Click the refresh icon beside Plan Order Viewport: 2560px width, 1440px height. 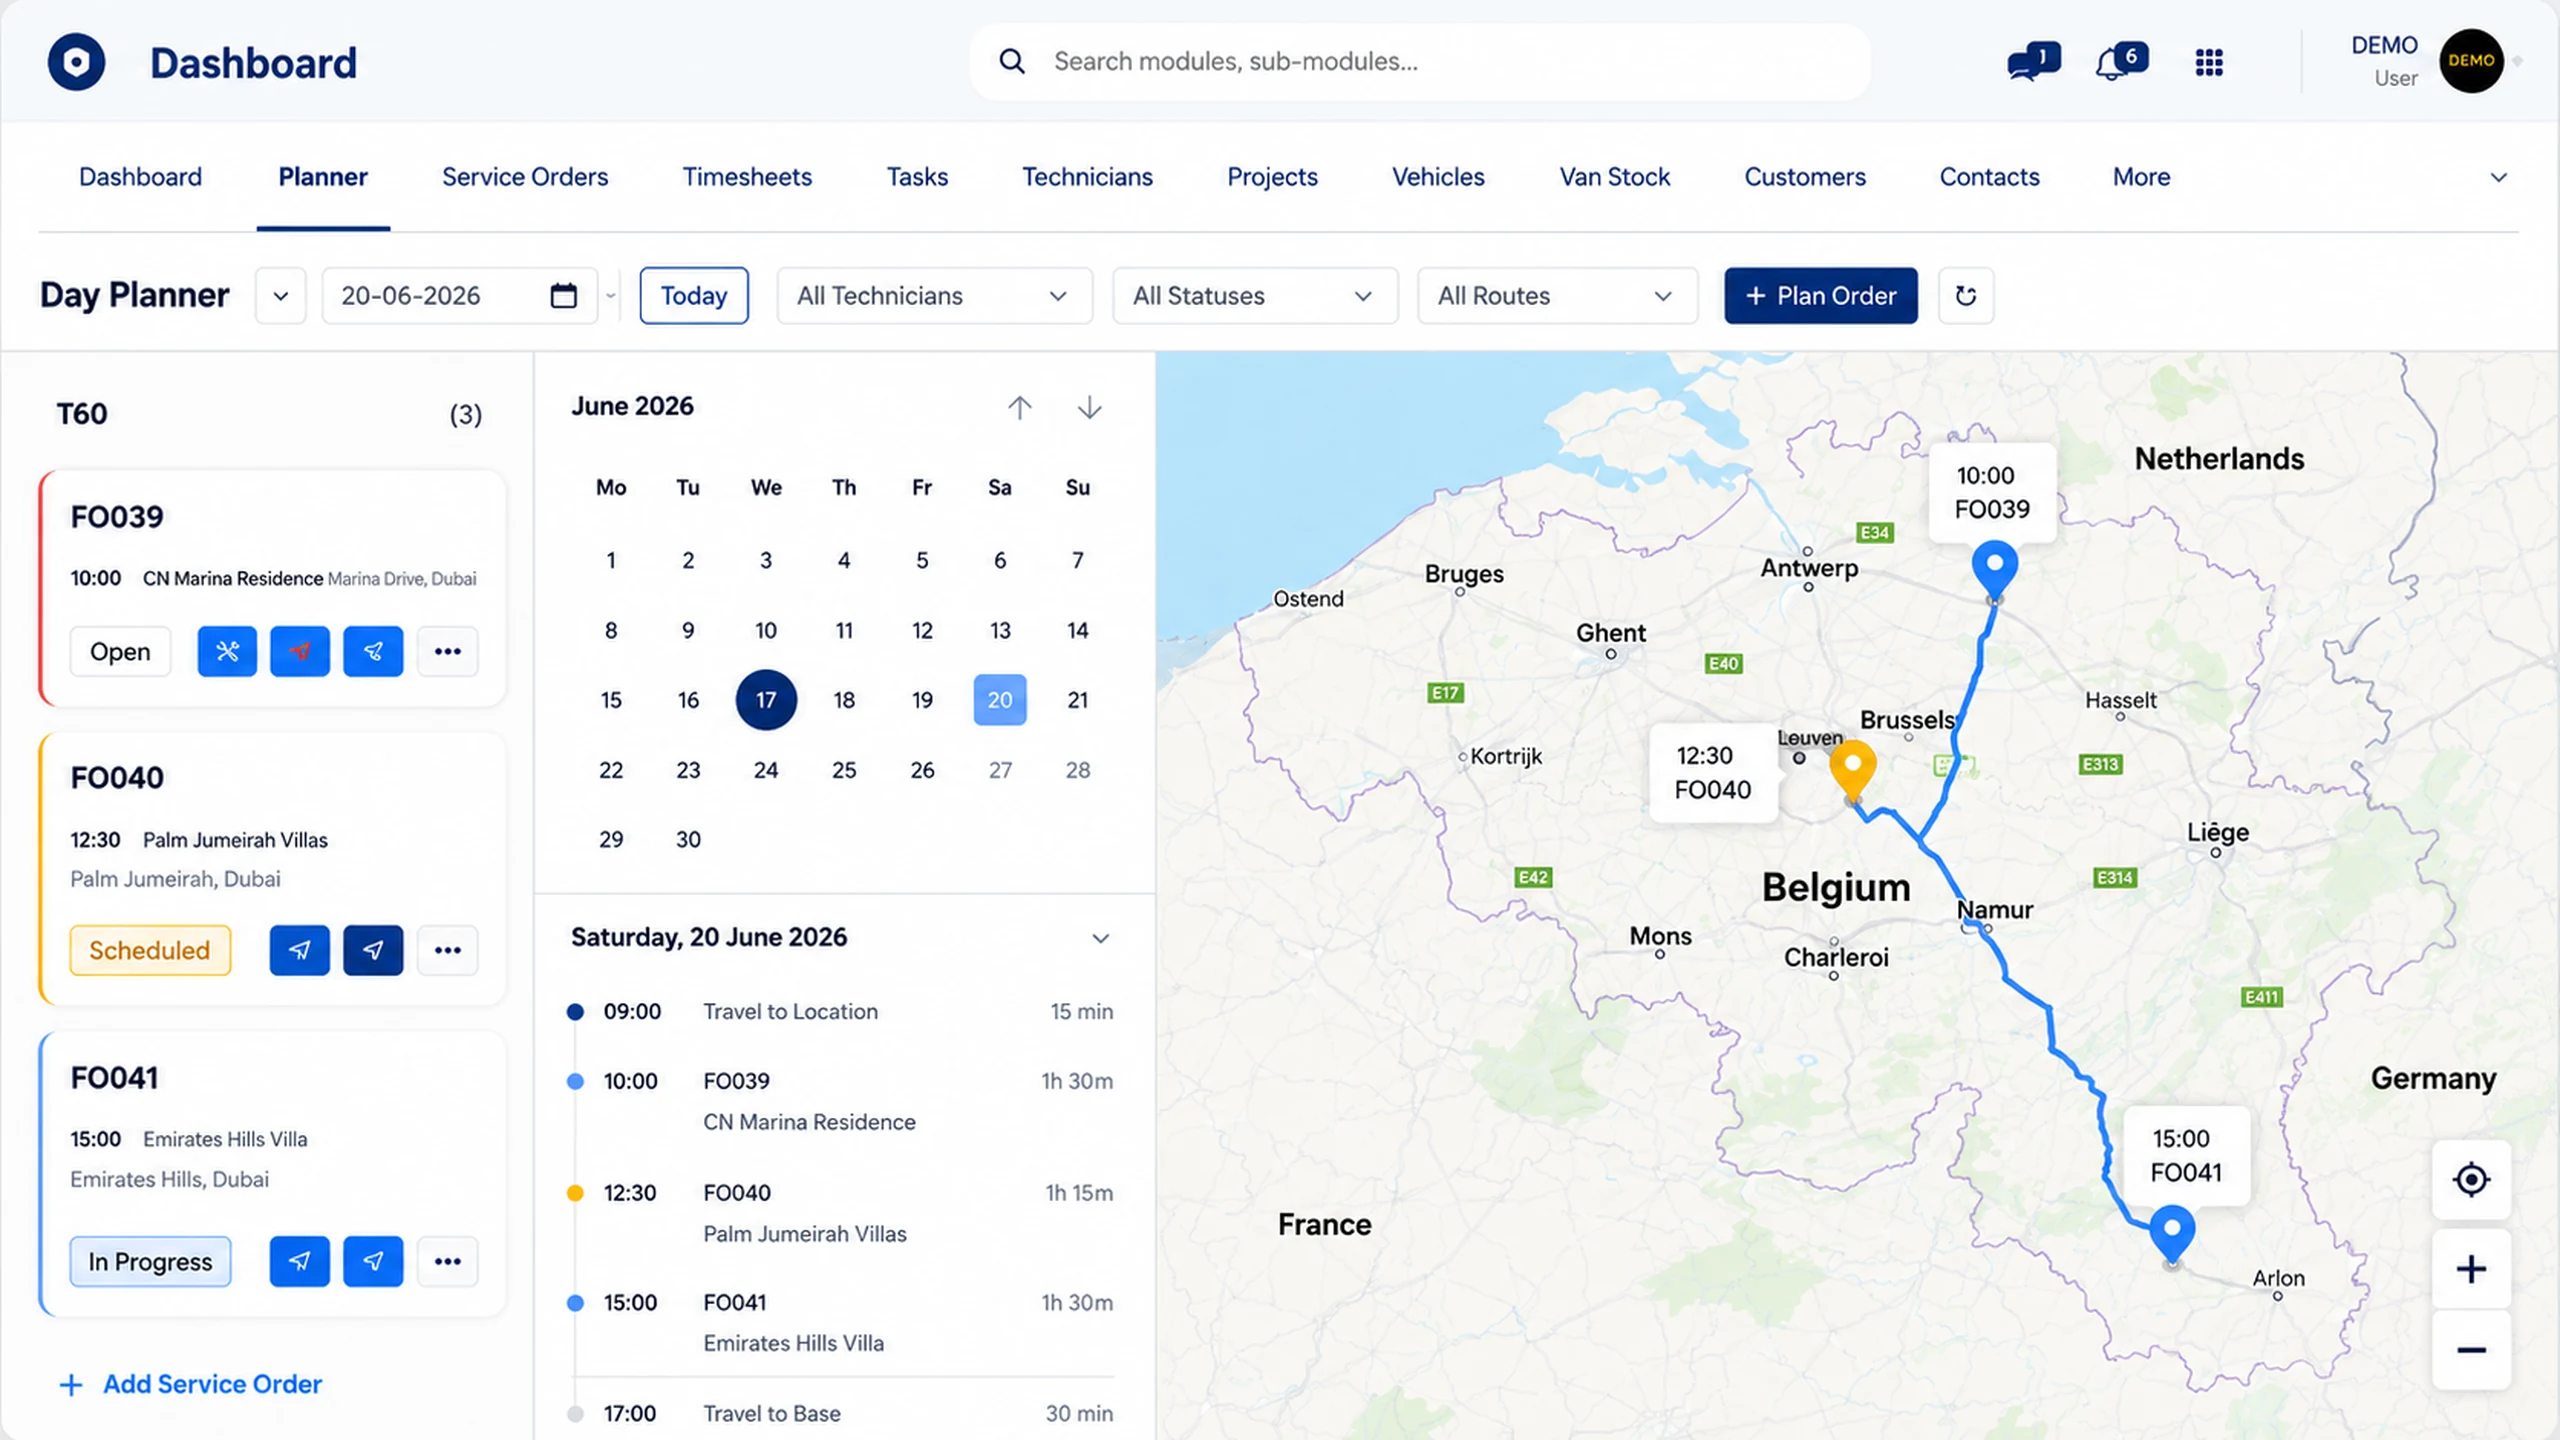1966,295
